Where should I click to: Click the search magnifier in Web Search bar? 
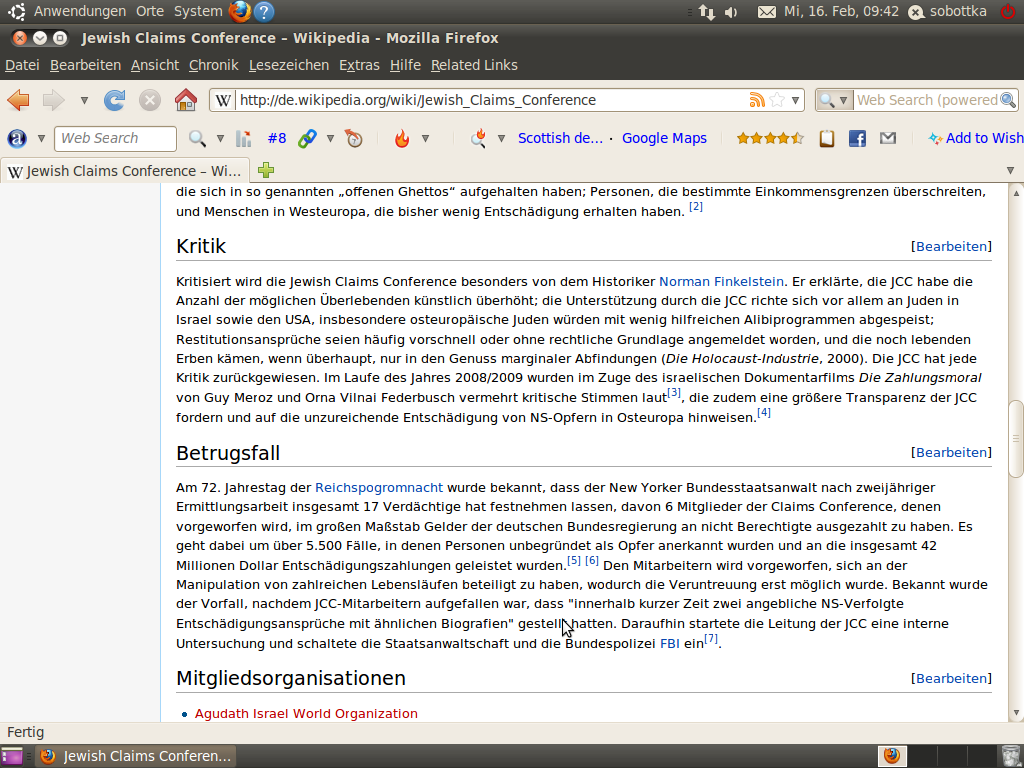(1008, 100)
